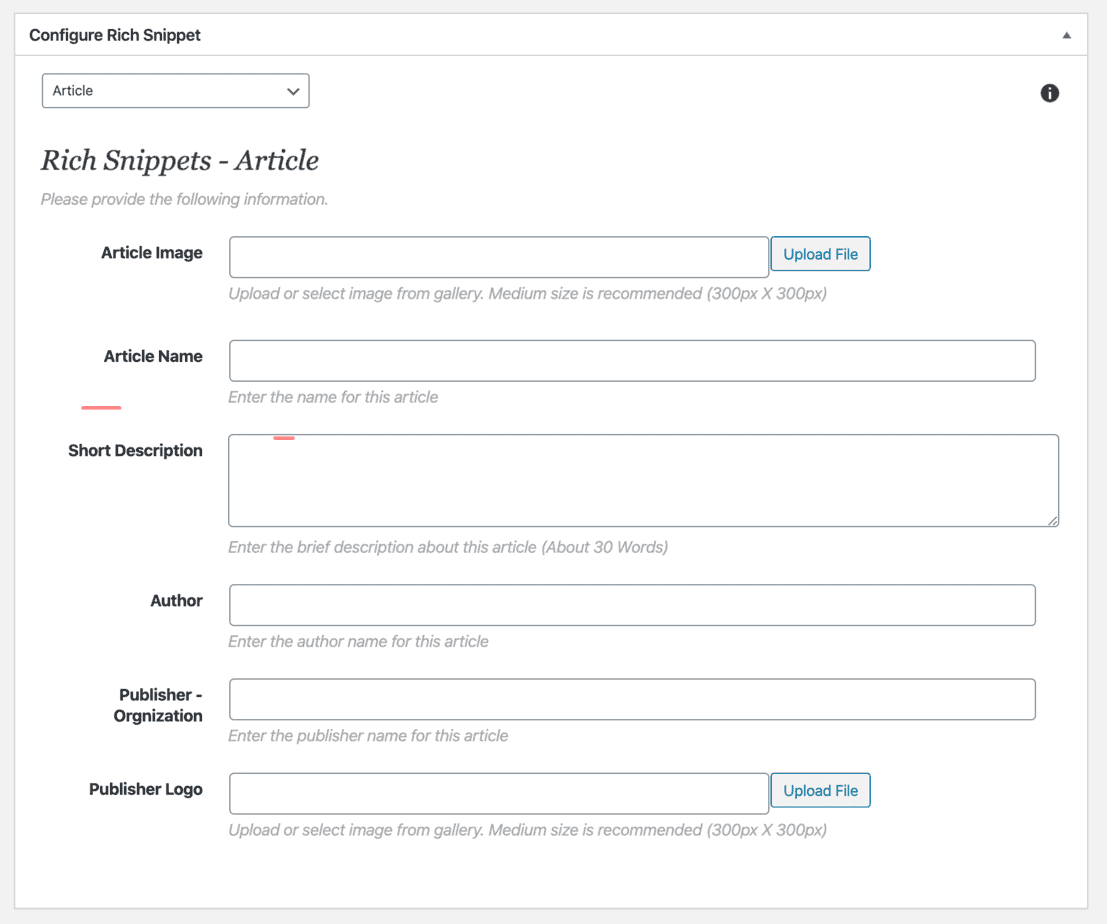Viewport: 1107px width, 924px height.
Task: Click the Author input field
Action: [632, 605]
